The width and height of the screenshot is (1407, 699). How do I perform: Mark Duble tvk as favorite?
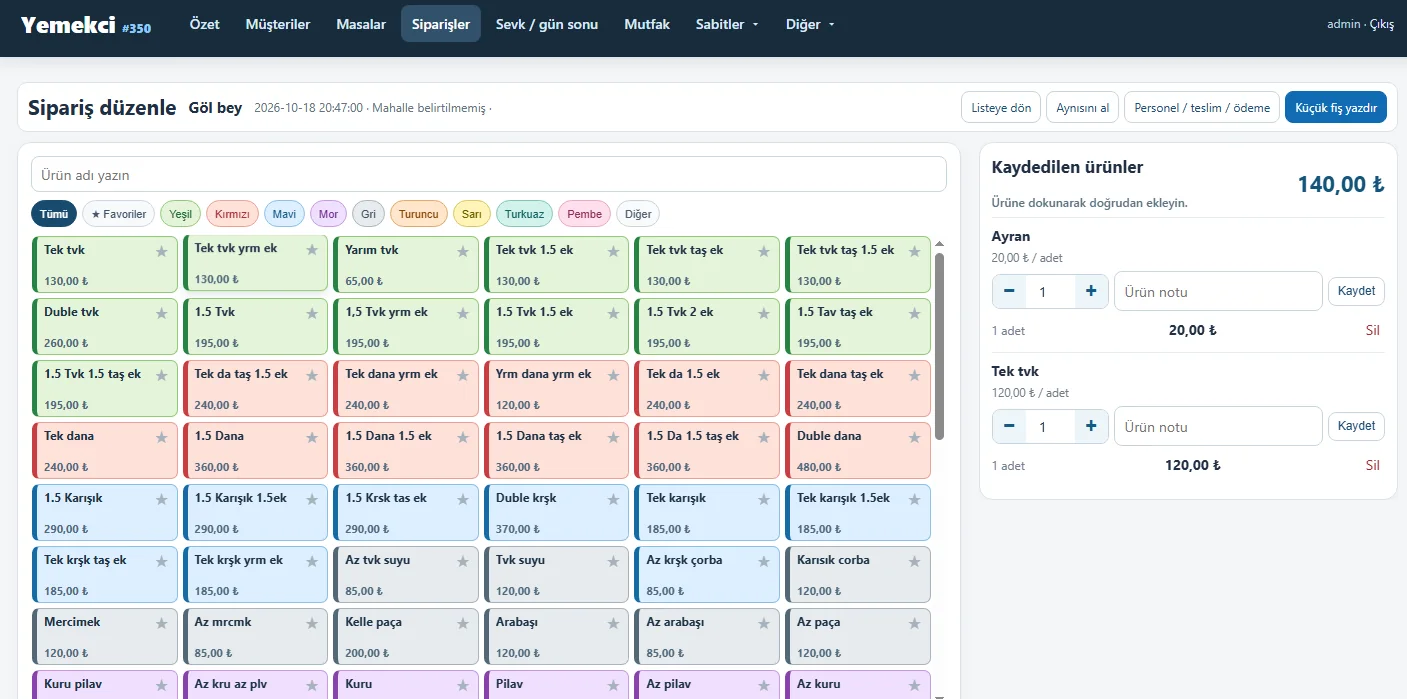[162, 314]
